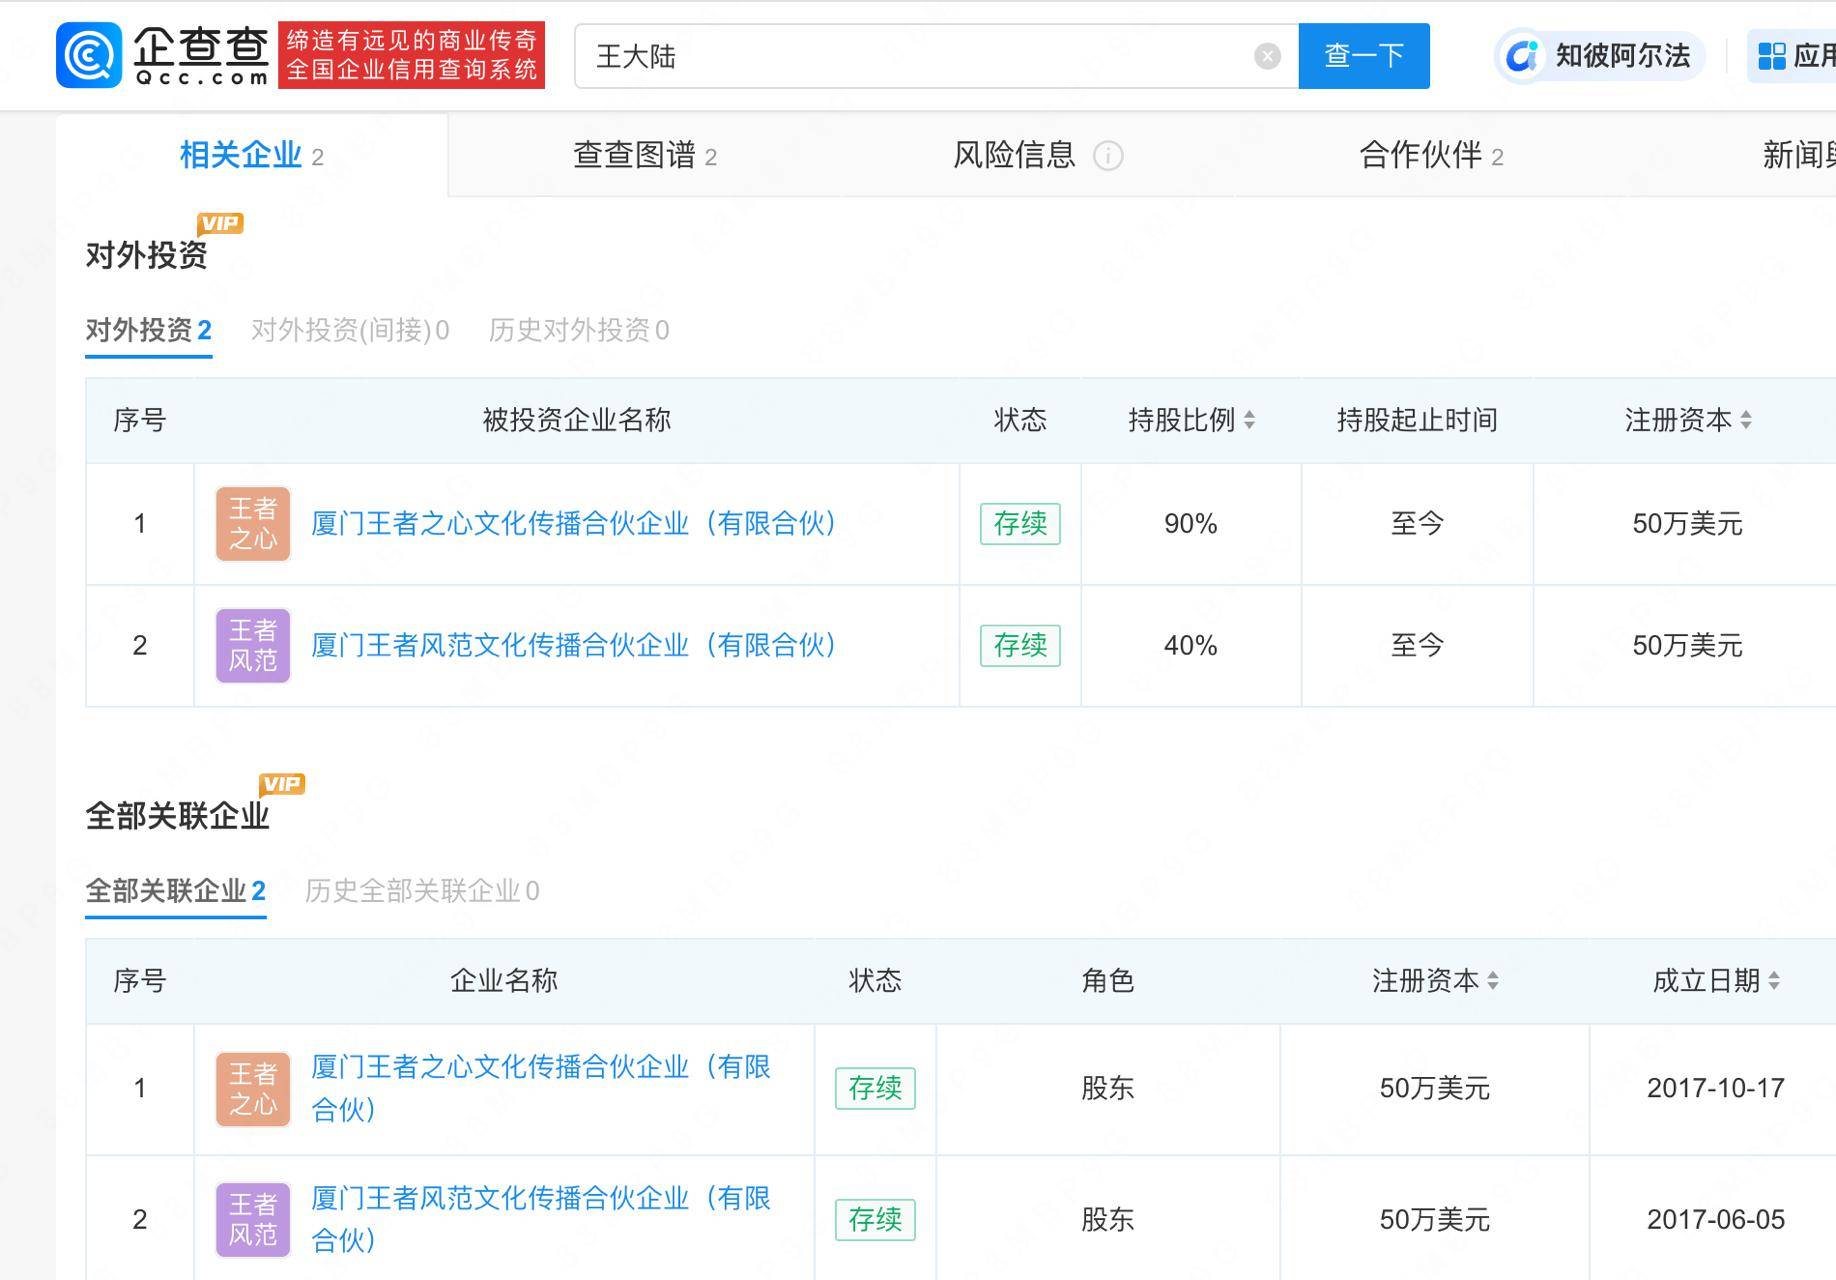Click 存续 status of 王者之心 investment row
Screen dimensions: 1836x1280
[1020, 523]
